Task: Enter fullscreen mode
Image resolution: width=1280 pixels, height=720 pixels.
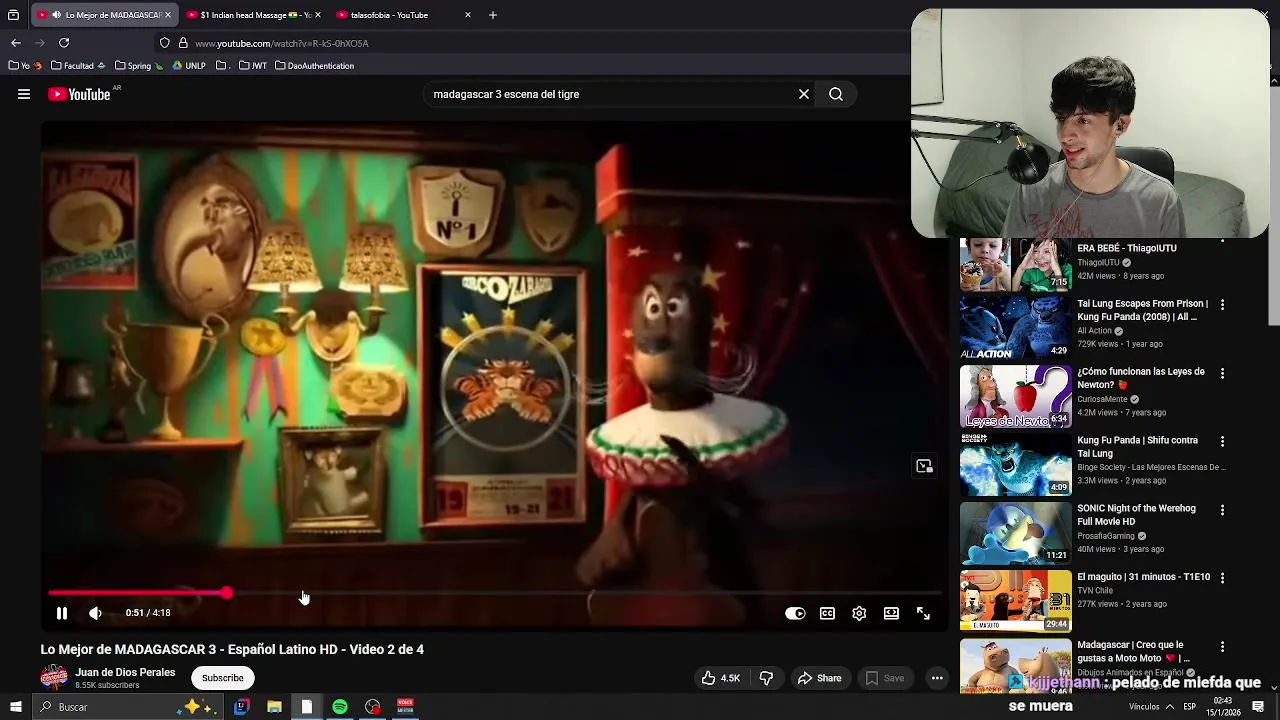Action: tap(923, 613)
